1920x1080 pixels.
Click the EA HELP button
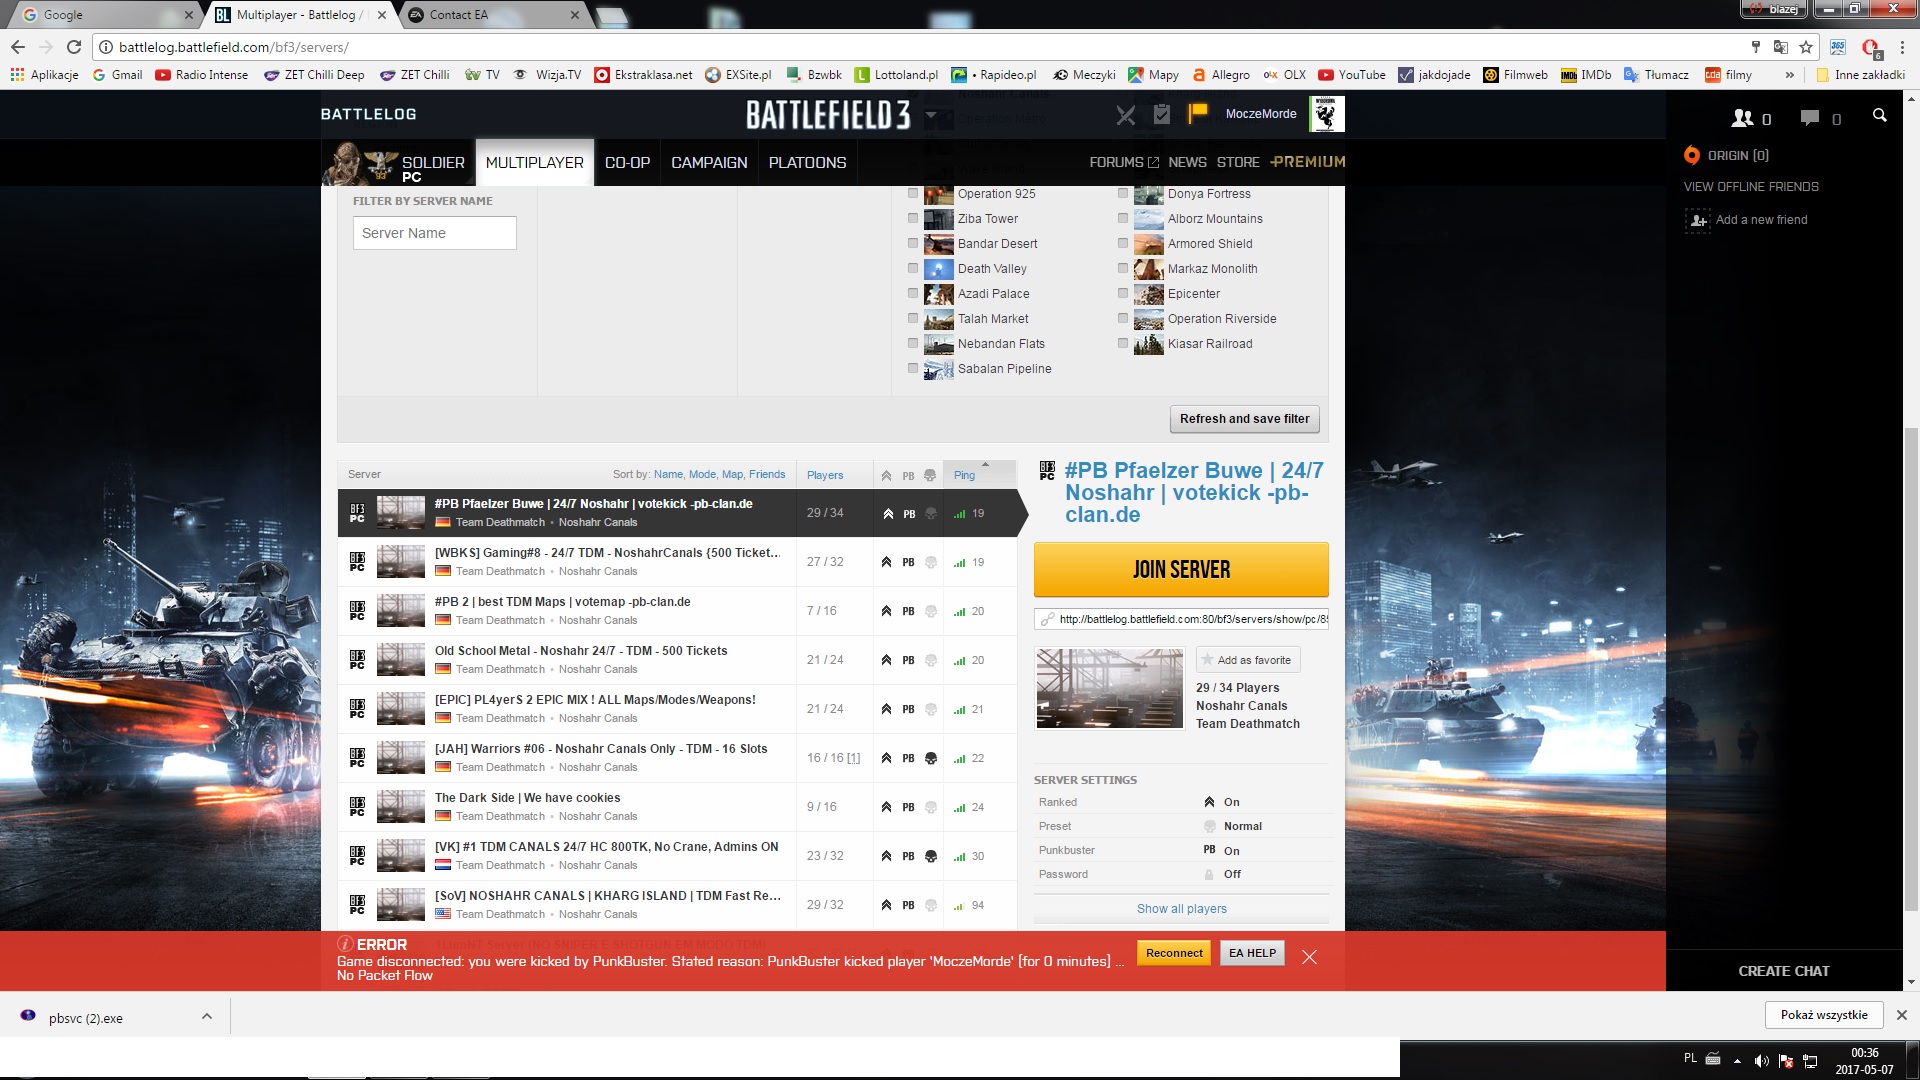1252,953
